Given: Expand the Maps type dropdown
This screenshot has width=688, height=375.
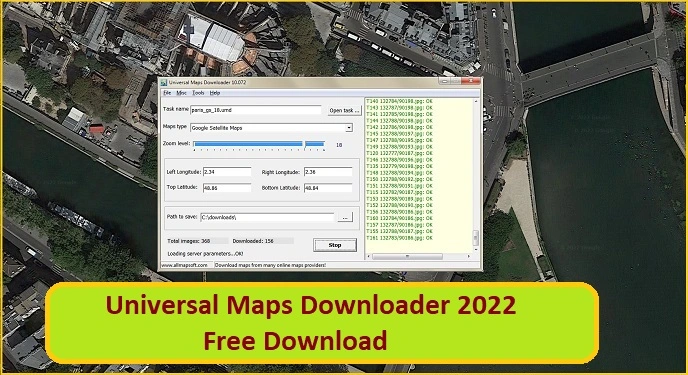Looking at the screenshot, I should click(x=349, y=128).
